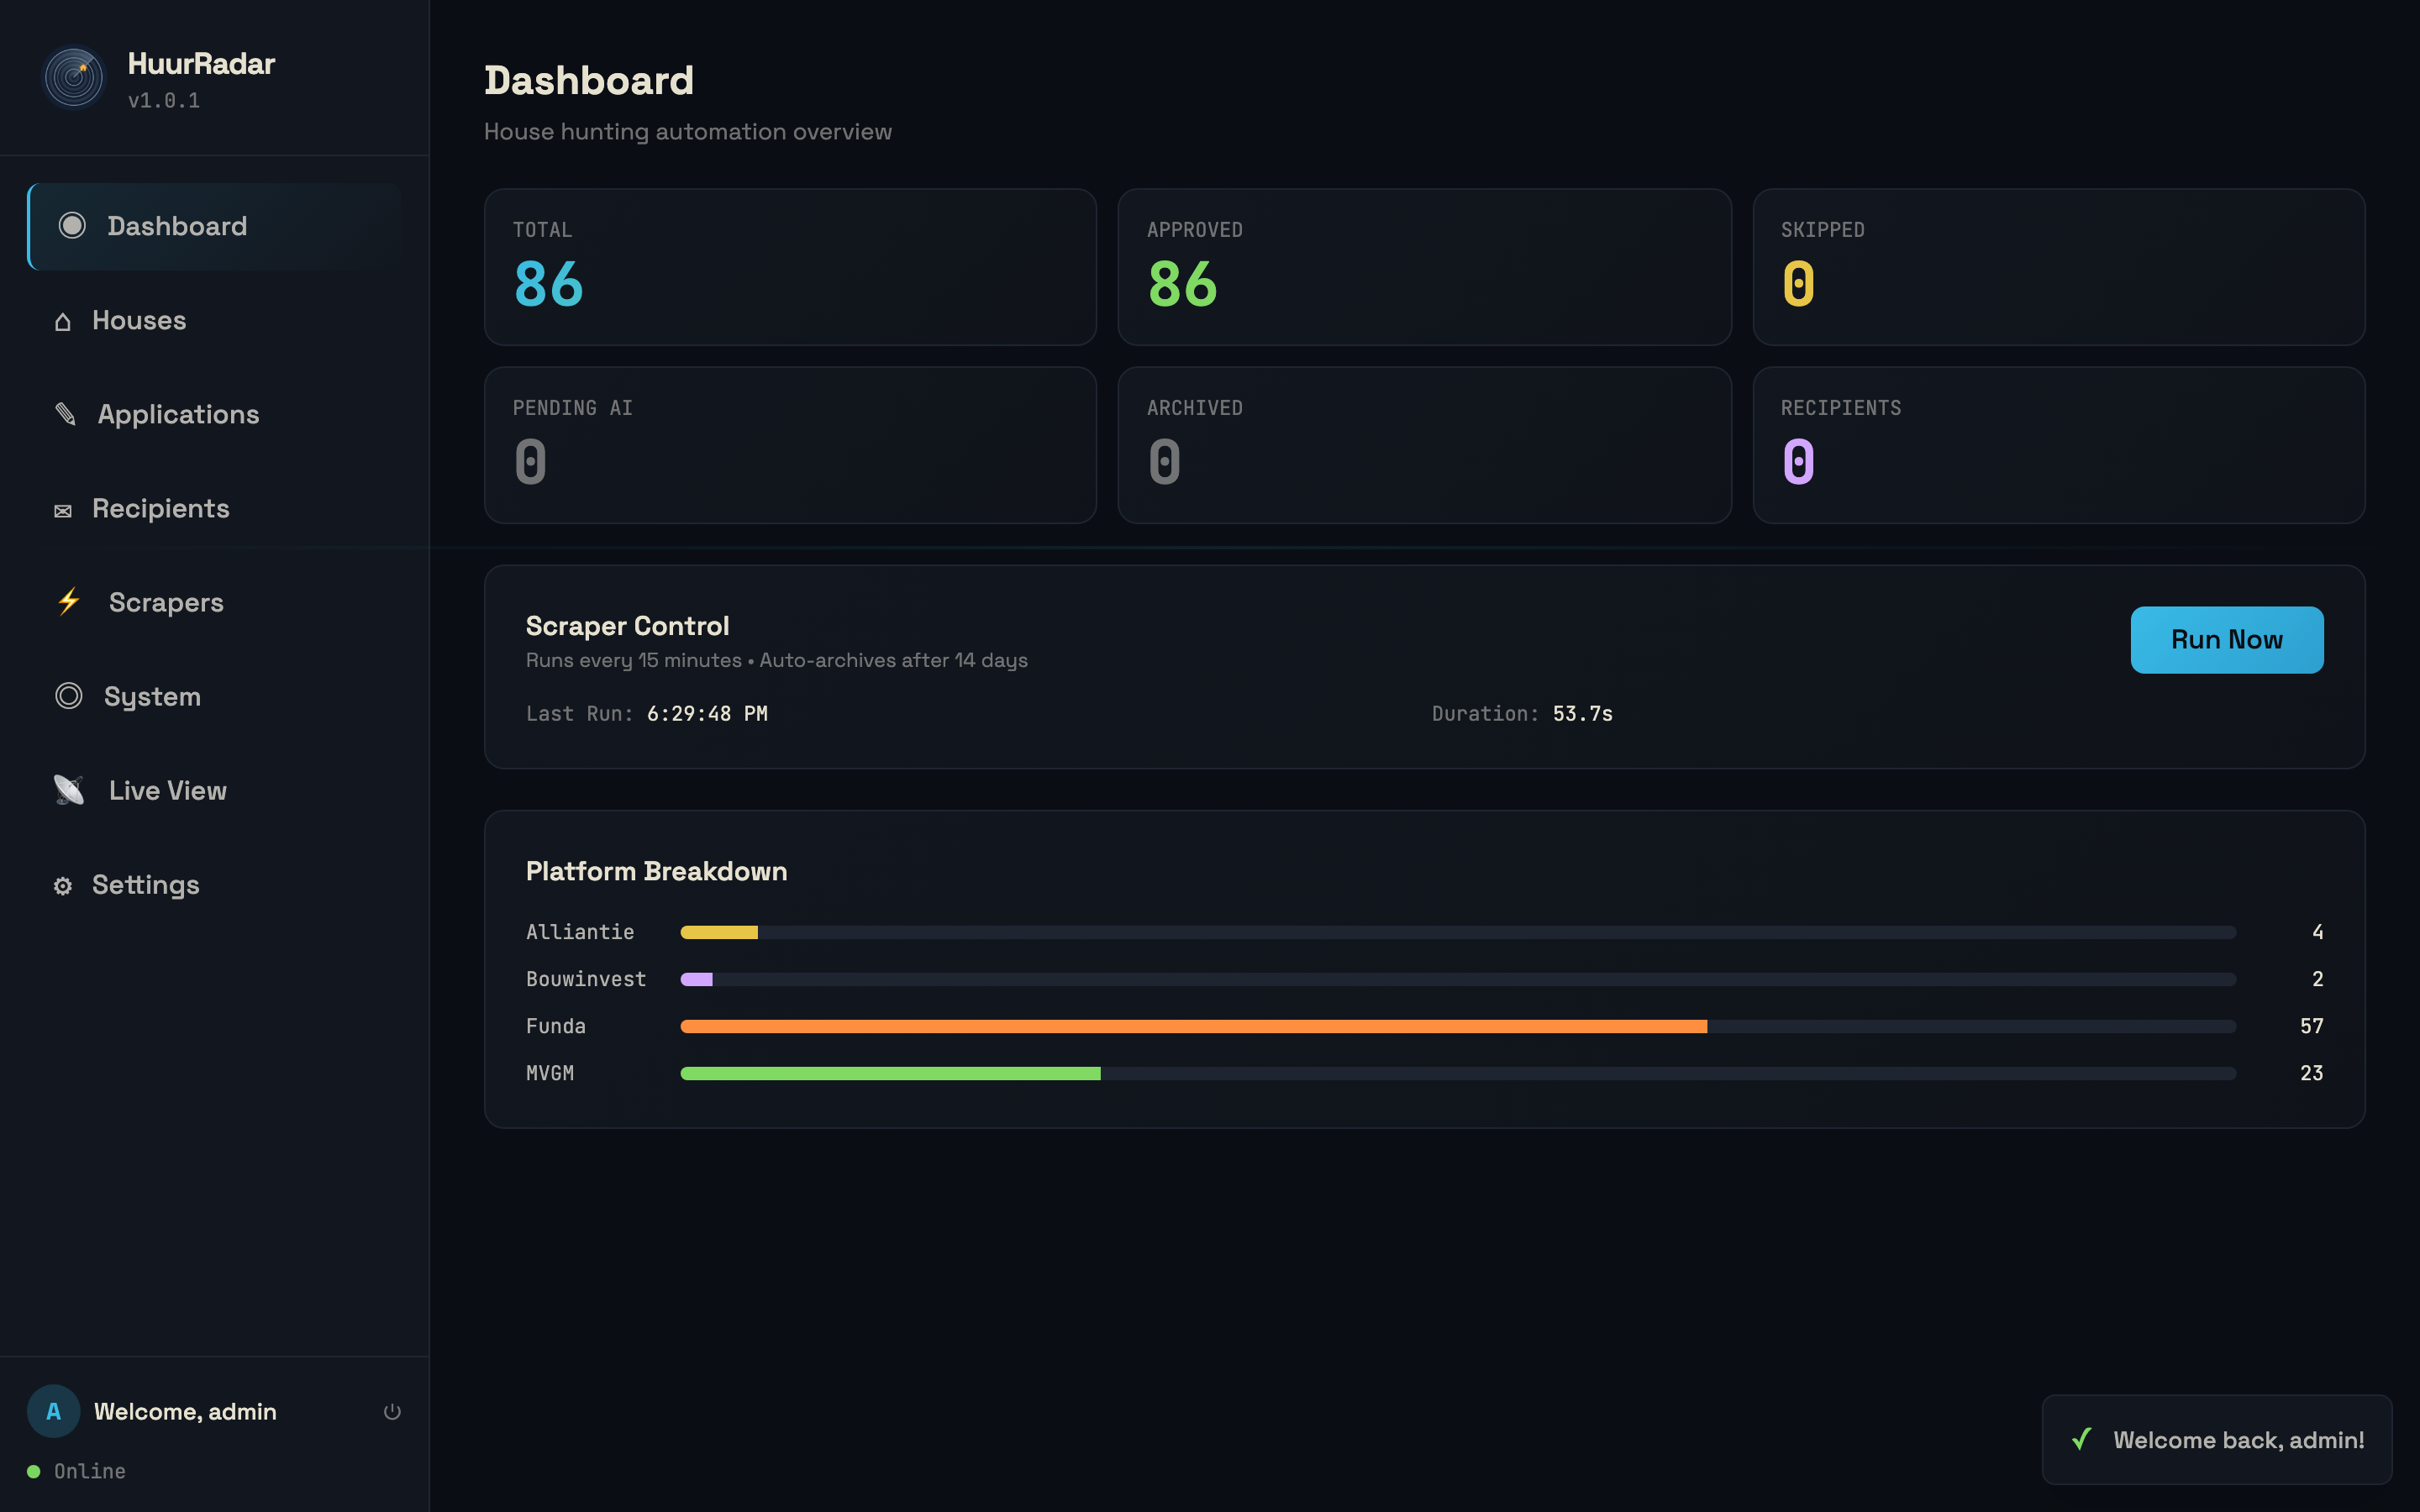Click the HuurRadar radar logo icon
The image size is (2420, 1512).
[74, 78]
